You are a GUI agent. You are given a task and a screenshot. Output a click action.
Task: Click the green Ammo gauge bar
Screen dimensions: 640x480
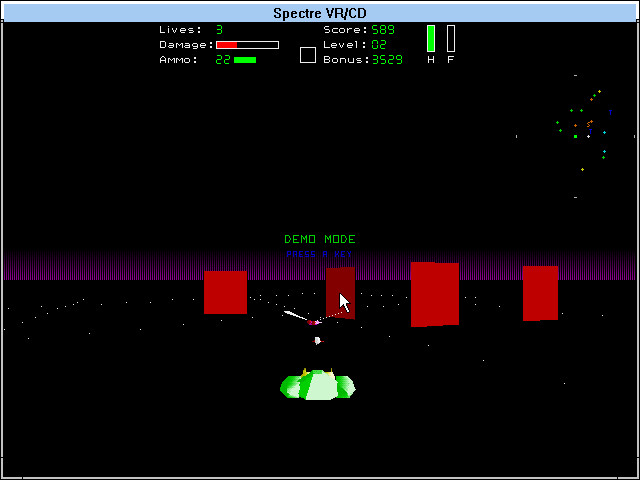(x=245, y=60)
